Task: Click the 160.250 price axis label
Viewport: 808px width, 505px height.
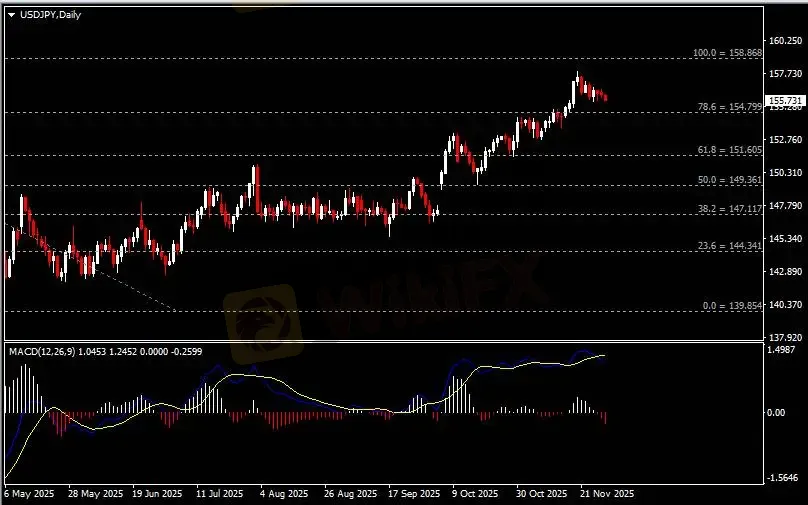Action: click(785, 42)
